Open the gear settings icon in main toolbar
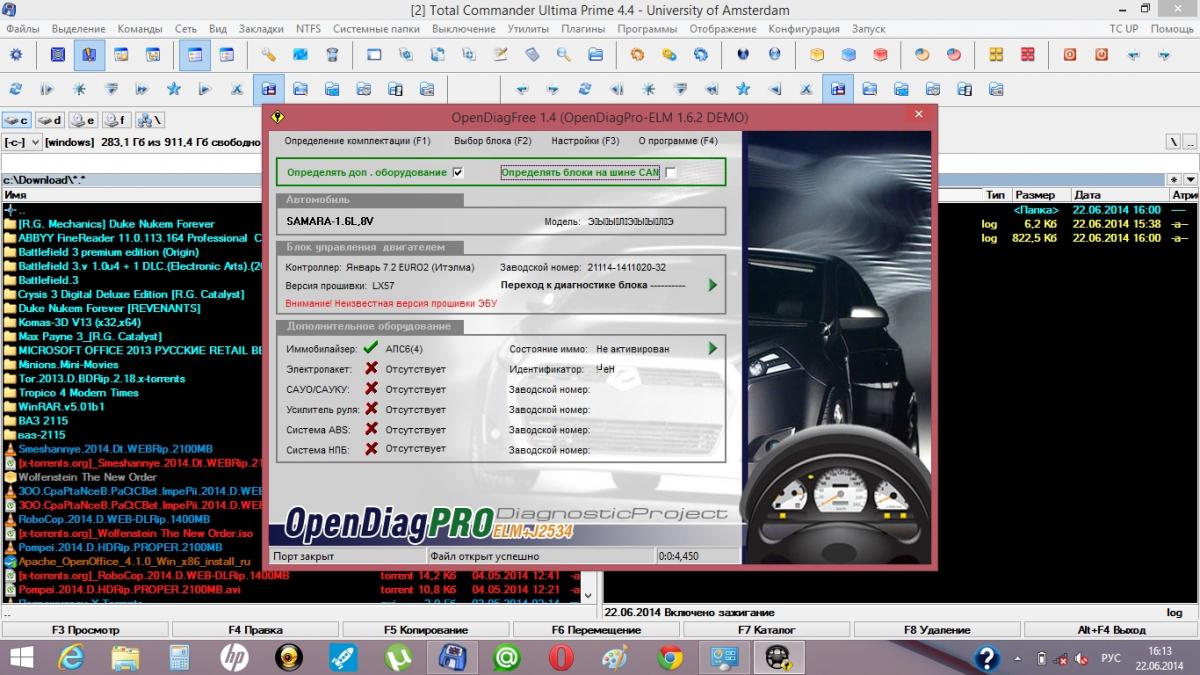This screenshot has height=675, width=1200. pyautogui.click(x=16, y=55)
